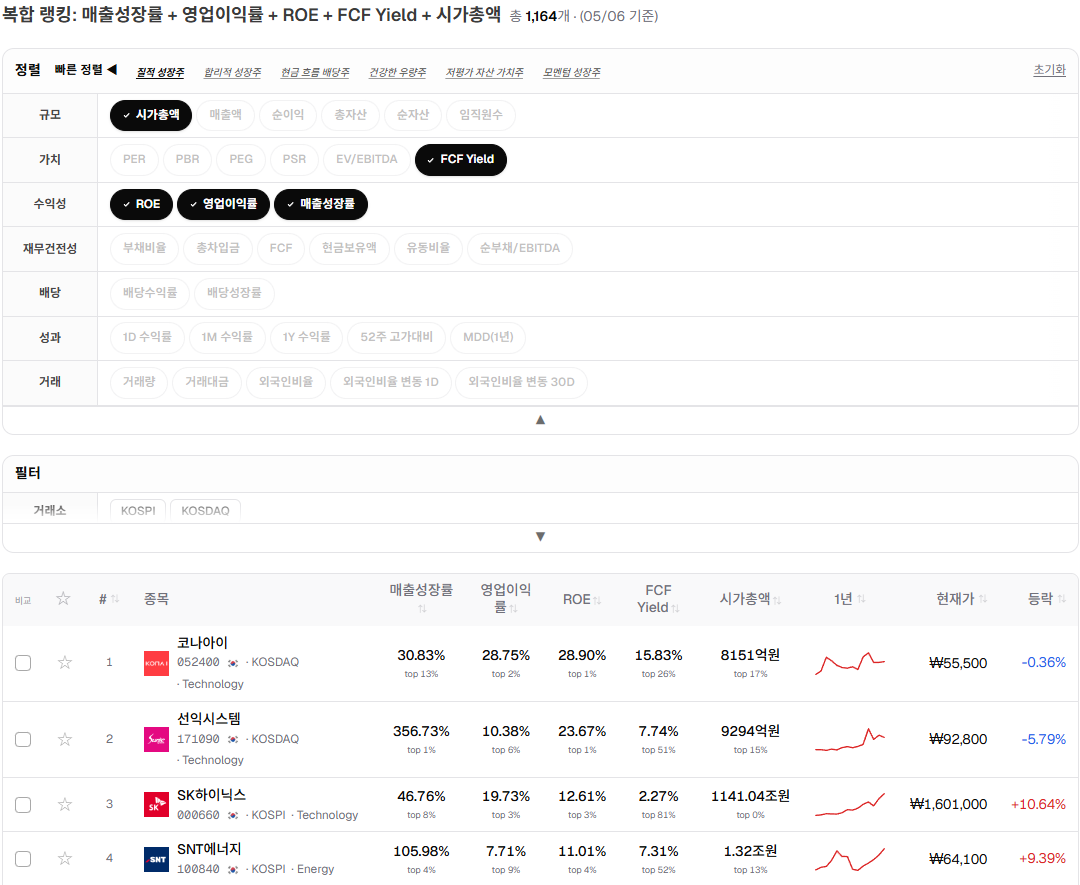Viewport: 1080px width, 885px height.
Task: View SK하이닉스 one-year sparkline chart
Action: point(850,804)
